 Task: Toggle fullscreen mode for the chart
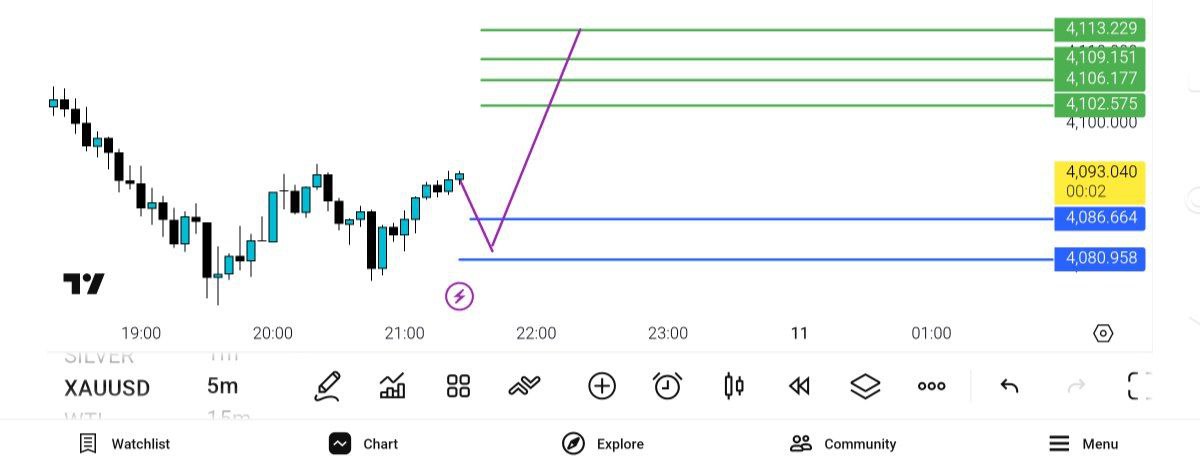(x=1139, y=386)
